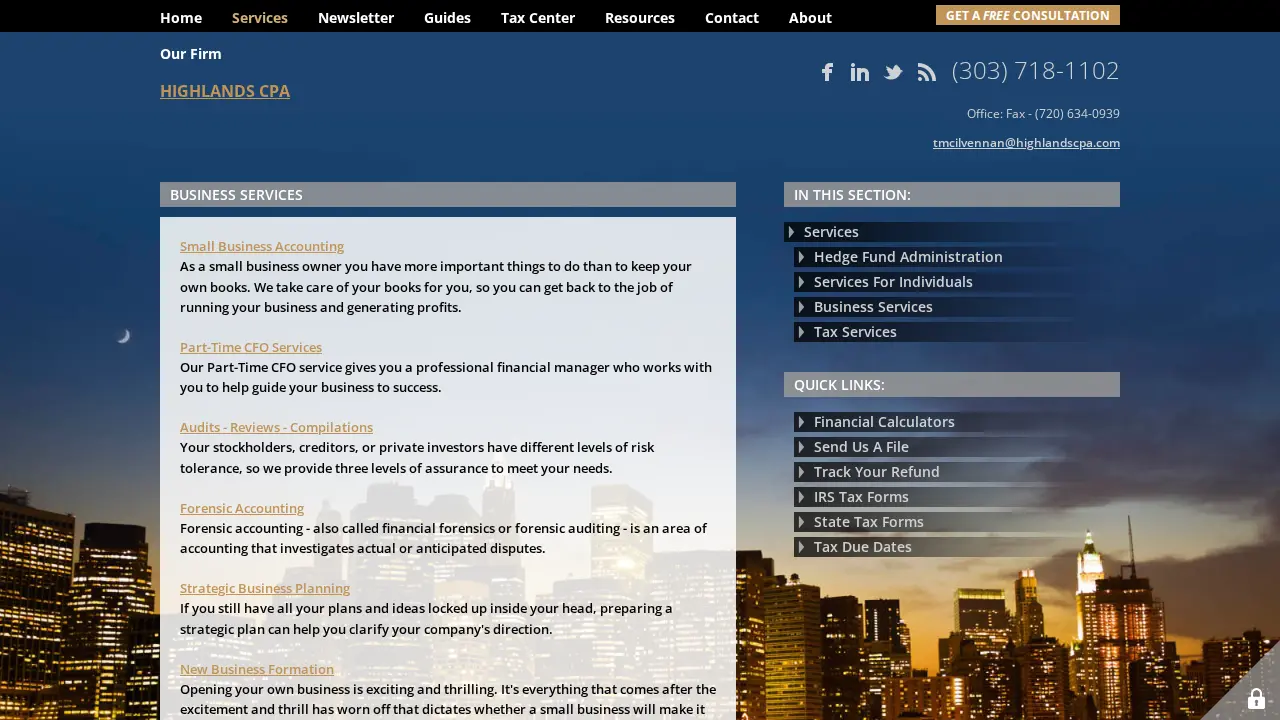Click the Our Firm text
The width and height of the screenshot is (1280, 720).
pyautogui.click(x=191, y=53)
